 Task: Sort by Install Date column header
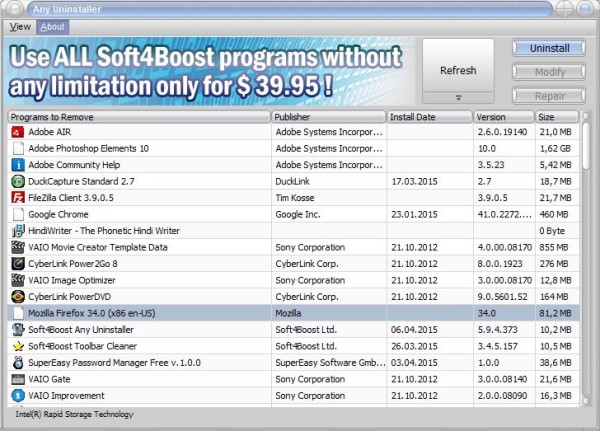429,117
